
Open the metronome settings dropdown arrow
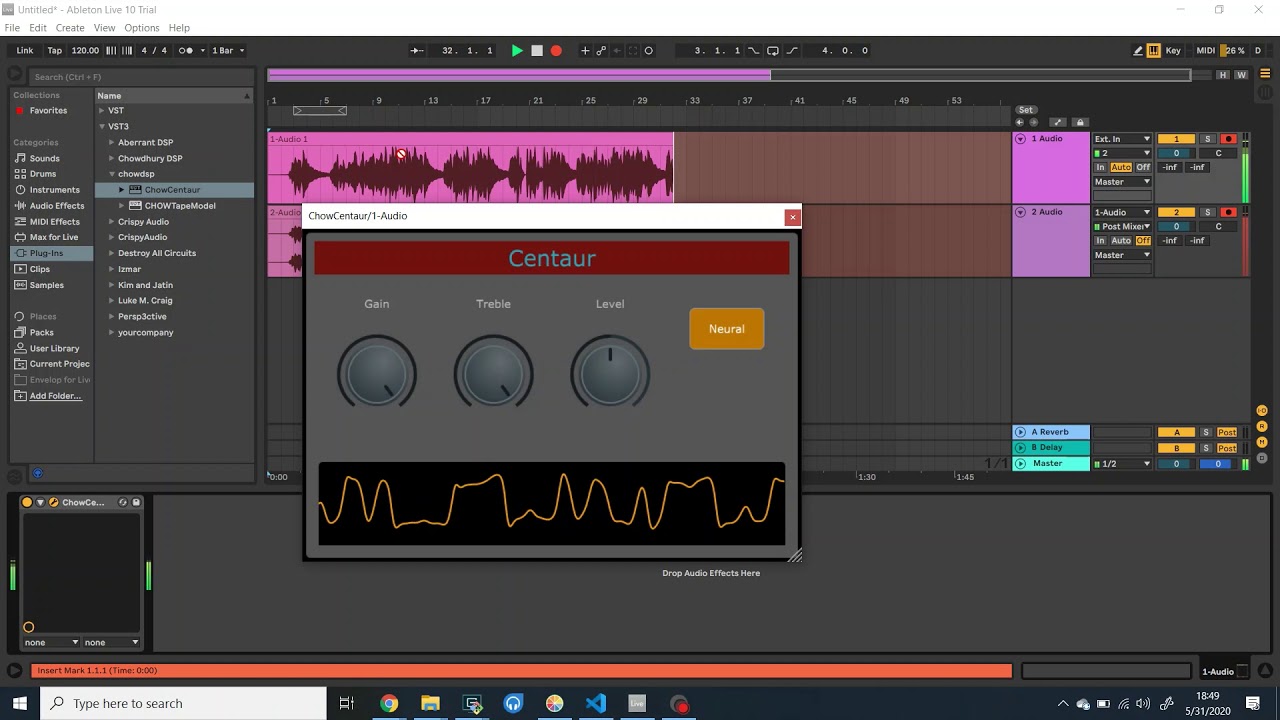pyautogui.click(x=203, y=50)
